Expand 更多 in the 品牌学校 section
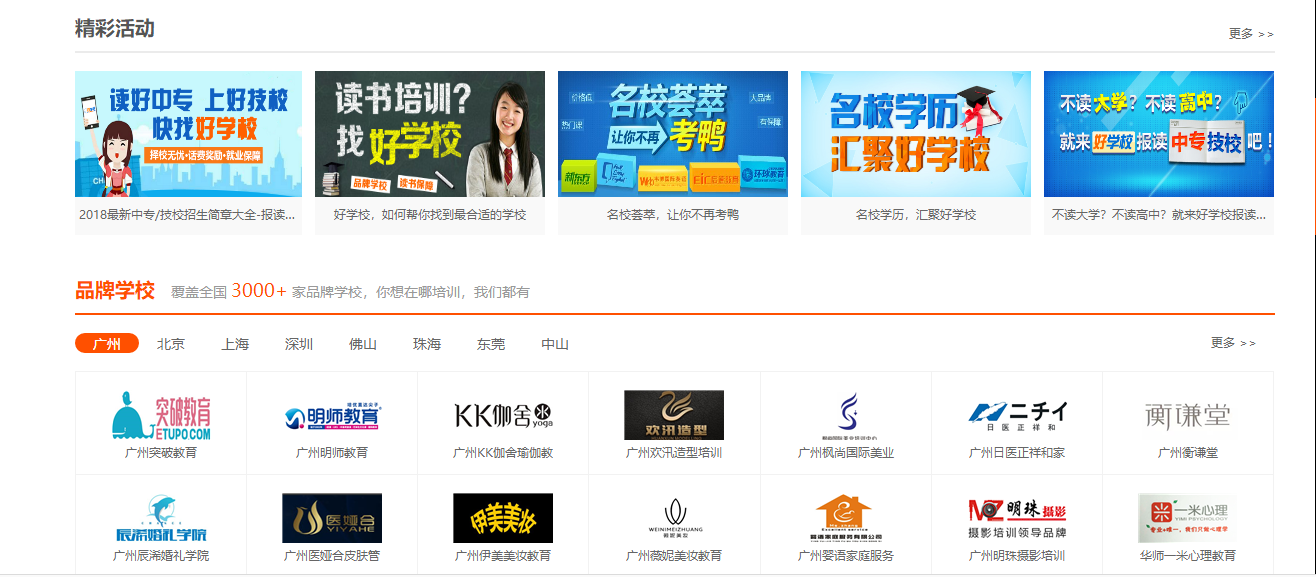This screenshot has width=1316, height=577. pyautogui.click(x=1232, y=343)
